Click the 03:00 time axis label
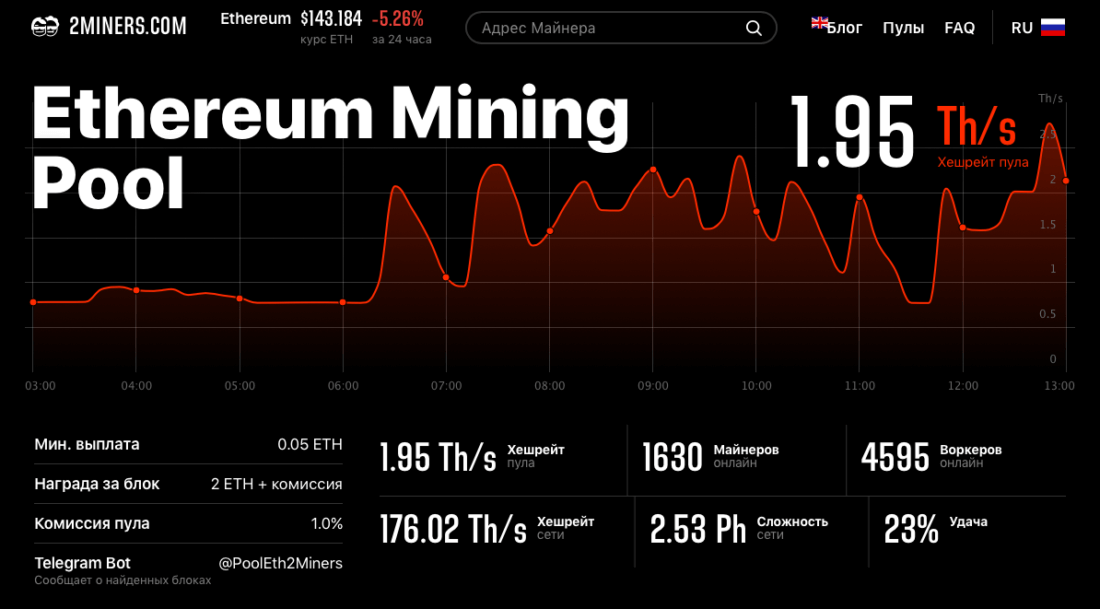Viewport: 1100px width, 609px height. [x=39, y=386]
